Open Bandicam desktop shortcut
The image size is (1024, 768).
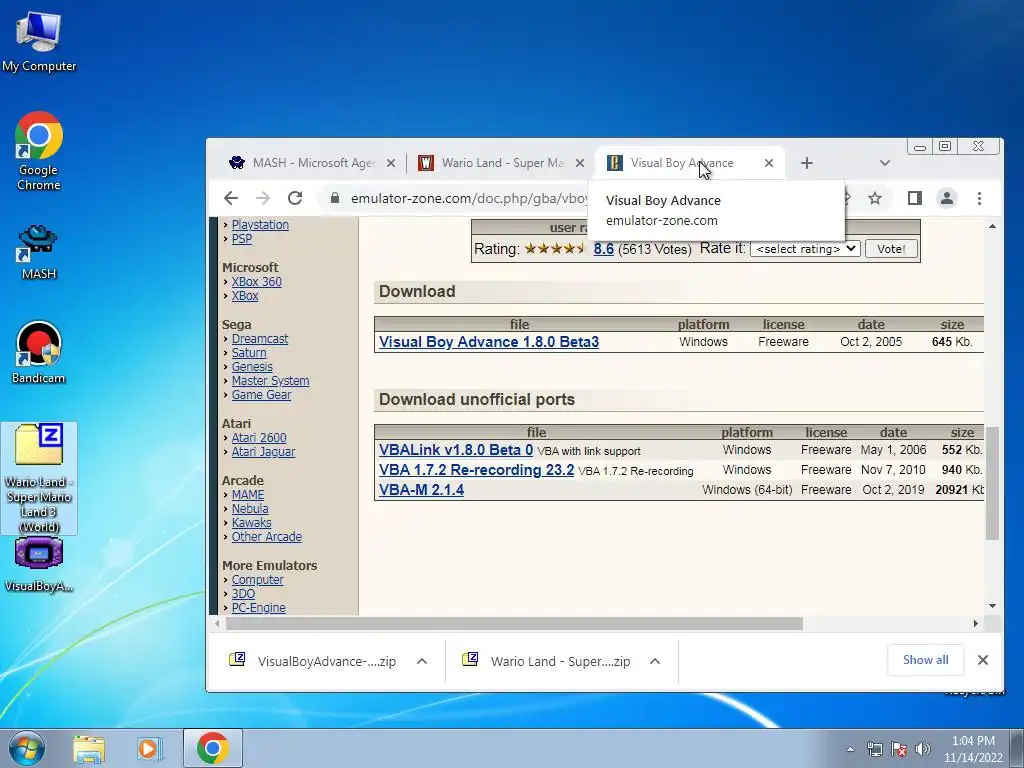(39, 353)
